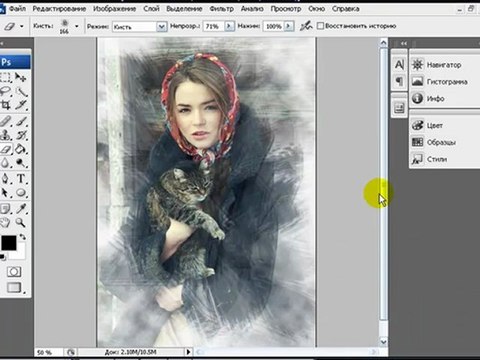Select the Slice tool
Screen dimensions: 480x360
(21, 105)
